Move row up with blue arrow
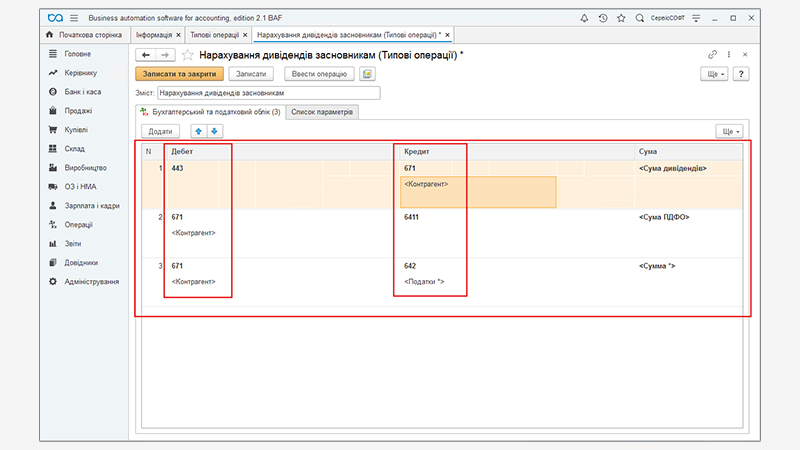The image size is (800, 450). click(198, 131)
